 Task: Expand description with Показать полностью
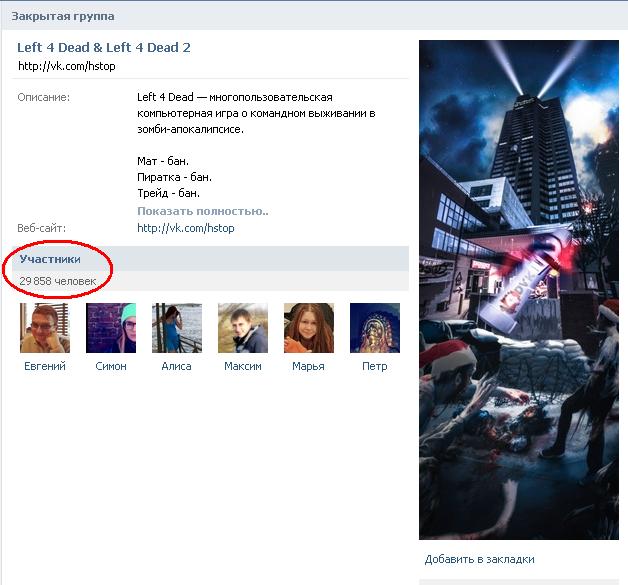coord(203,211)
